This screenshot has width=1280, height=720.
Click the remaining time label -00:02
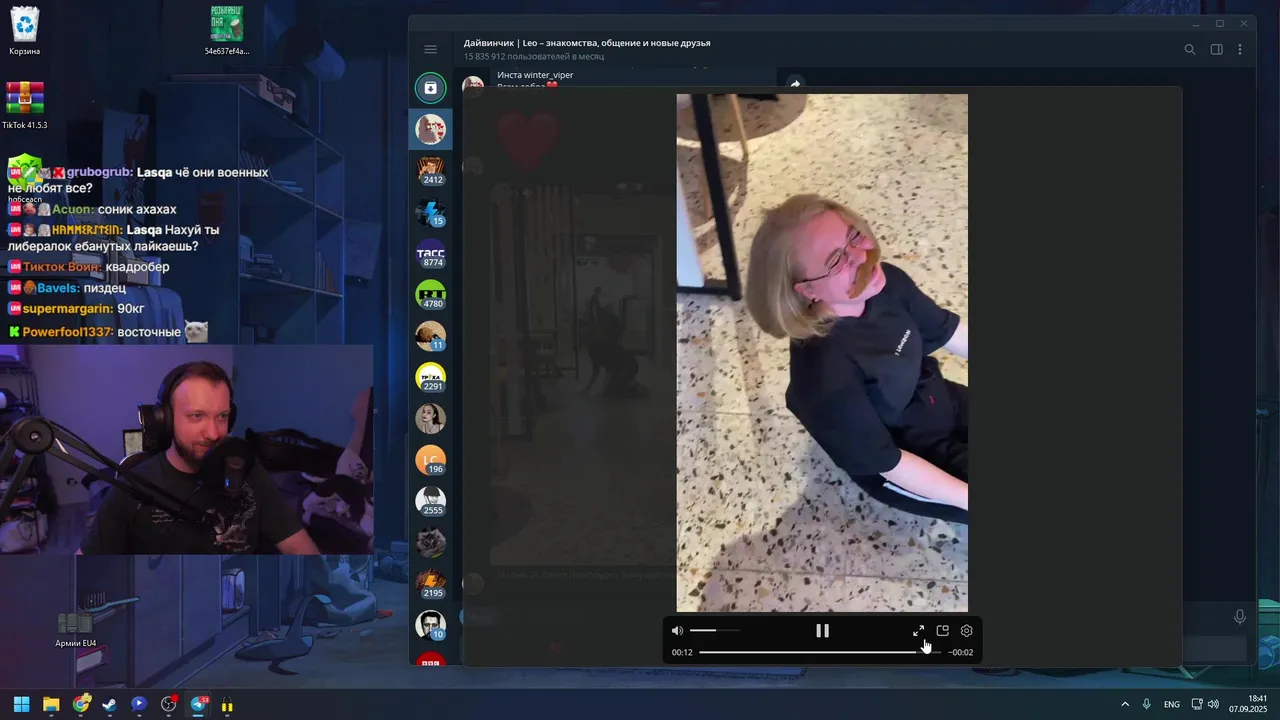tap(961, 652)
